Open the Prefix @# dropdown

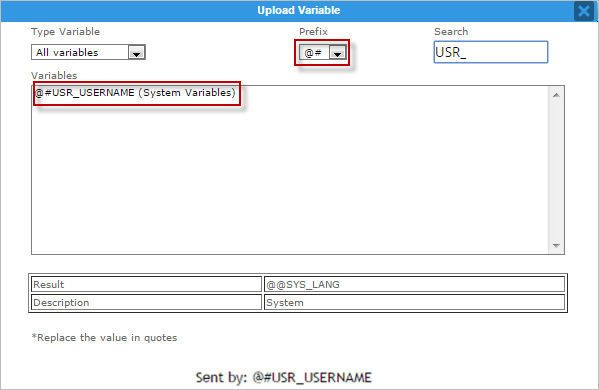[x=323, y=53]
